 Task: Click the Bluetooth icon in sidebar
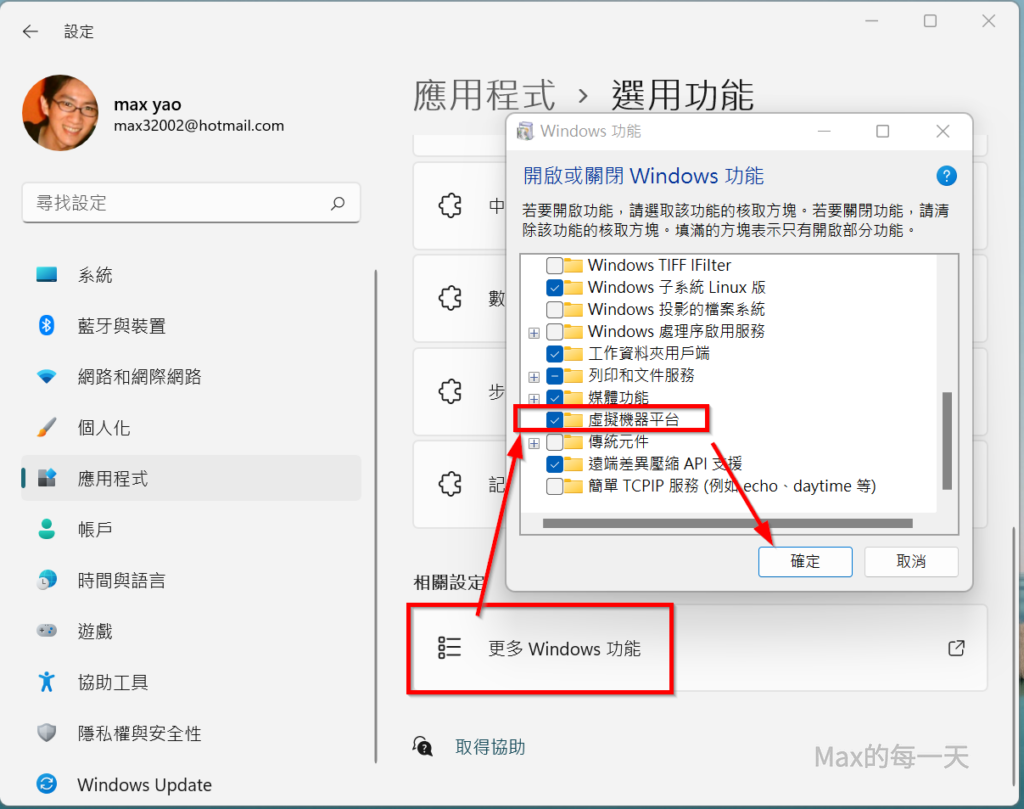(46, 325)
